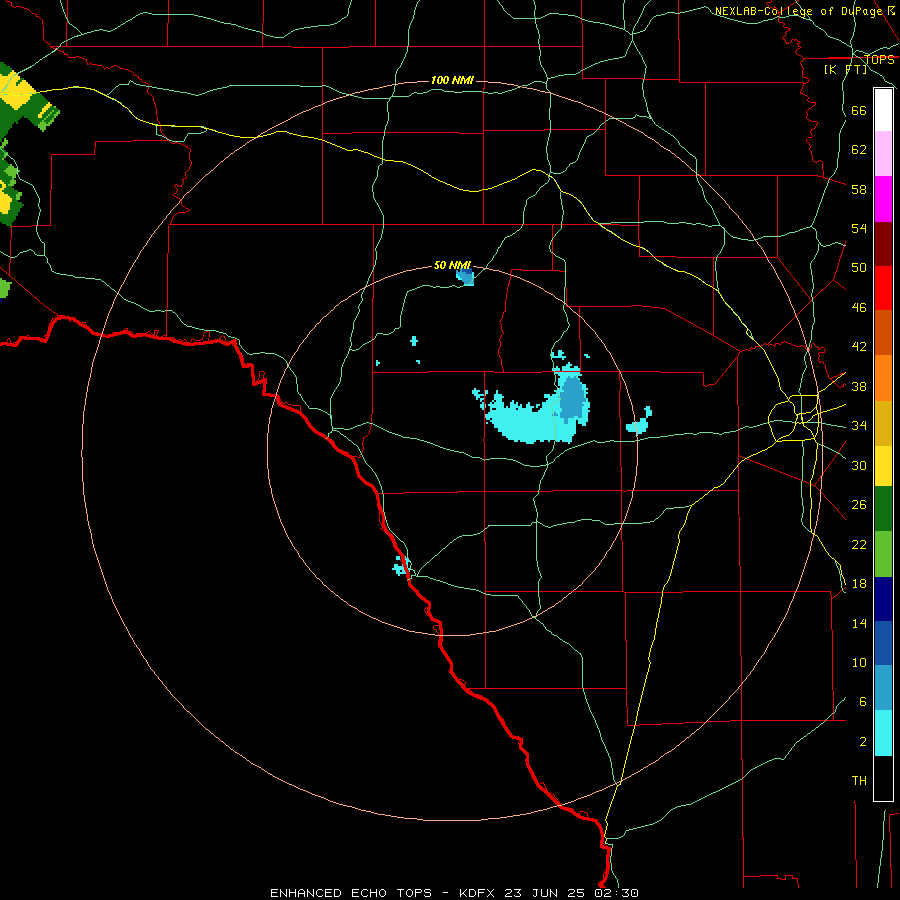
Task: Click the dark red 50-54 kft swatch
Action: 883,244
